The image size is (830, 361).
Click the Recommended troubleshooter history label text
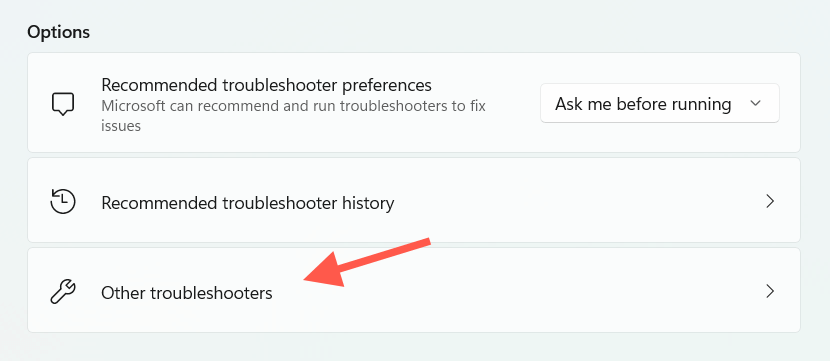[x=248, y=203]
